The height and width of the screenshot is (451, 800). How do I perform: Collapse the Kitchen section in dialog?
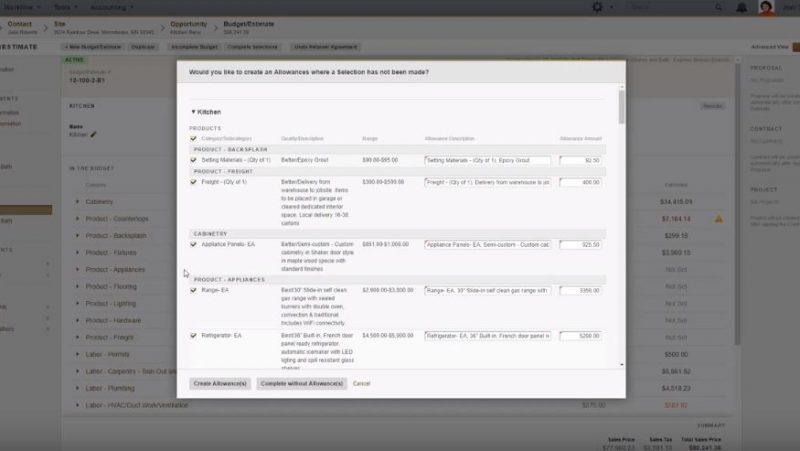193,112
